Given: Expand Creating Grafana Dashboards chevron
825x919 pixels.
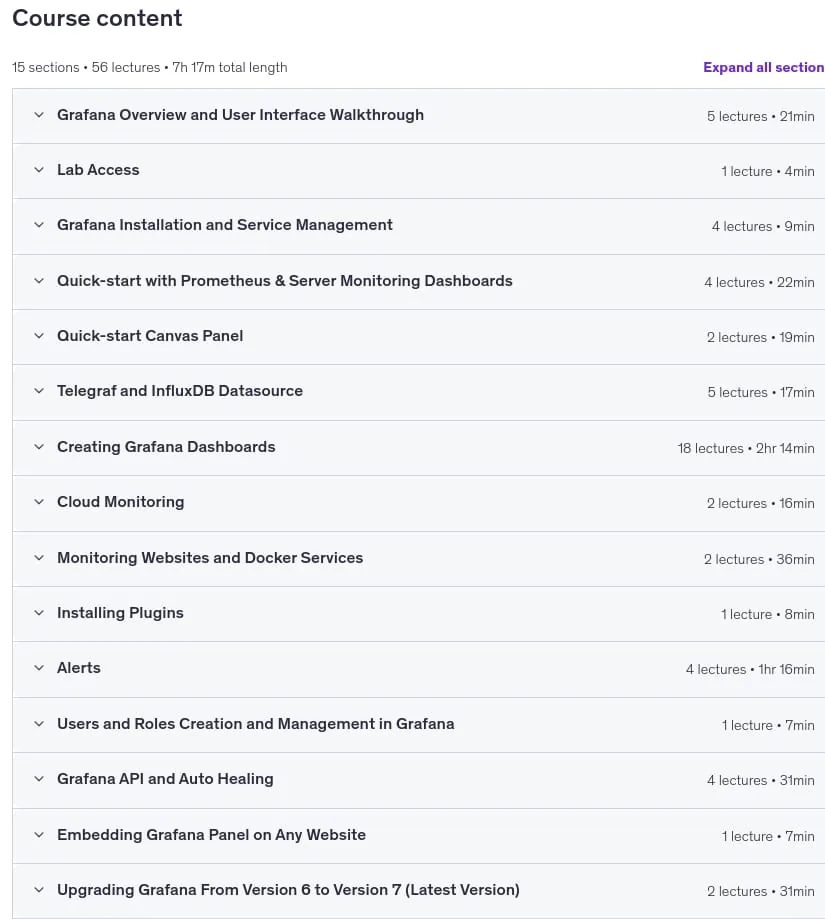Looking at the screenshot, I should pos(39,447).
